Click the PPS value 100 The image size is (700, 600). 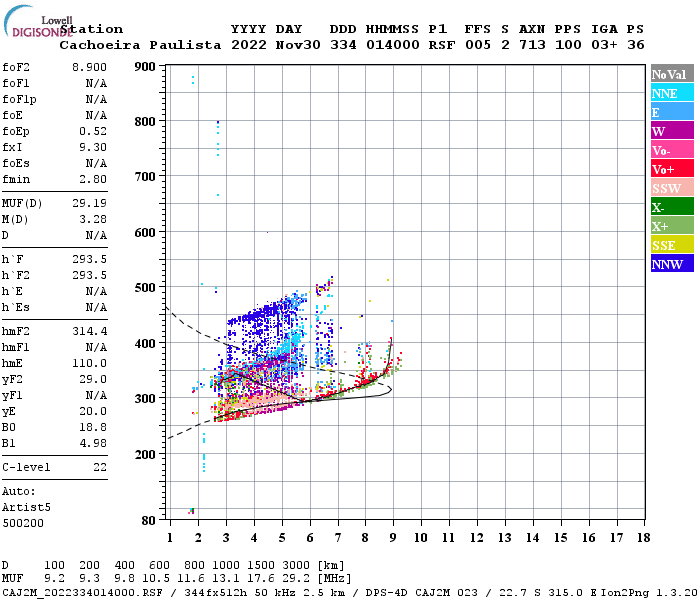coord(568,45)
